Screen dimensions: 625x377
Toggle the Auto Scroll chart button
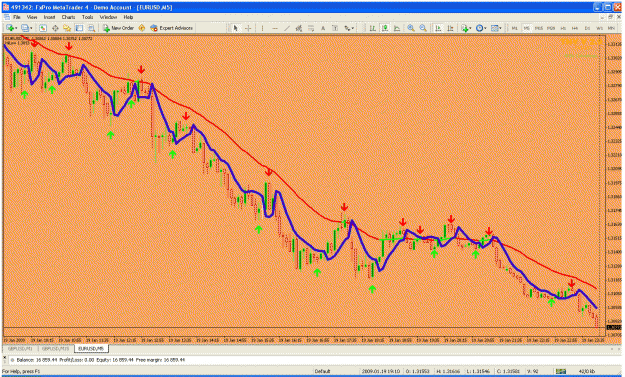(x=438, y=28)
